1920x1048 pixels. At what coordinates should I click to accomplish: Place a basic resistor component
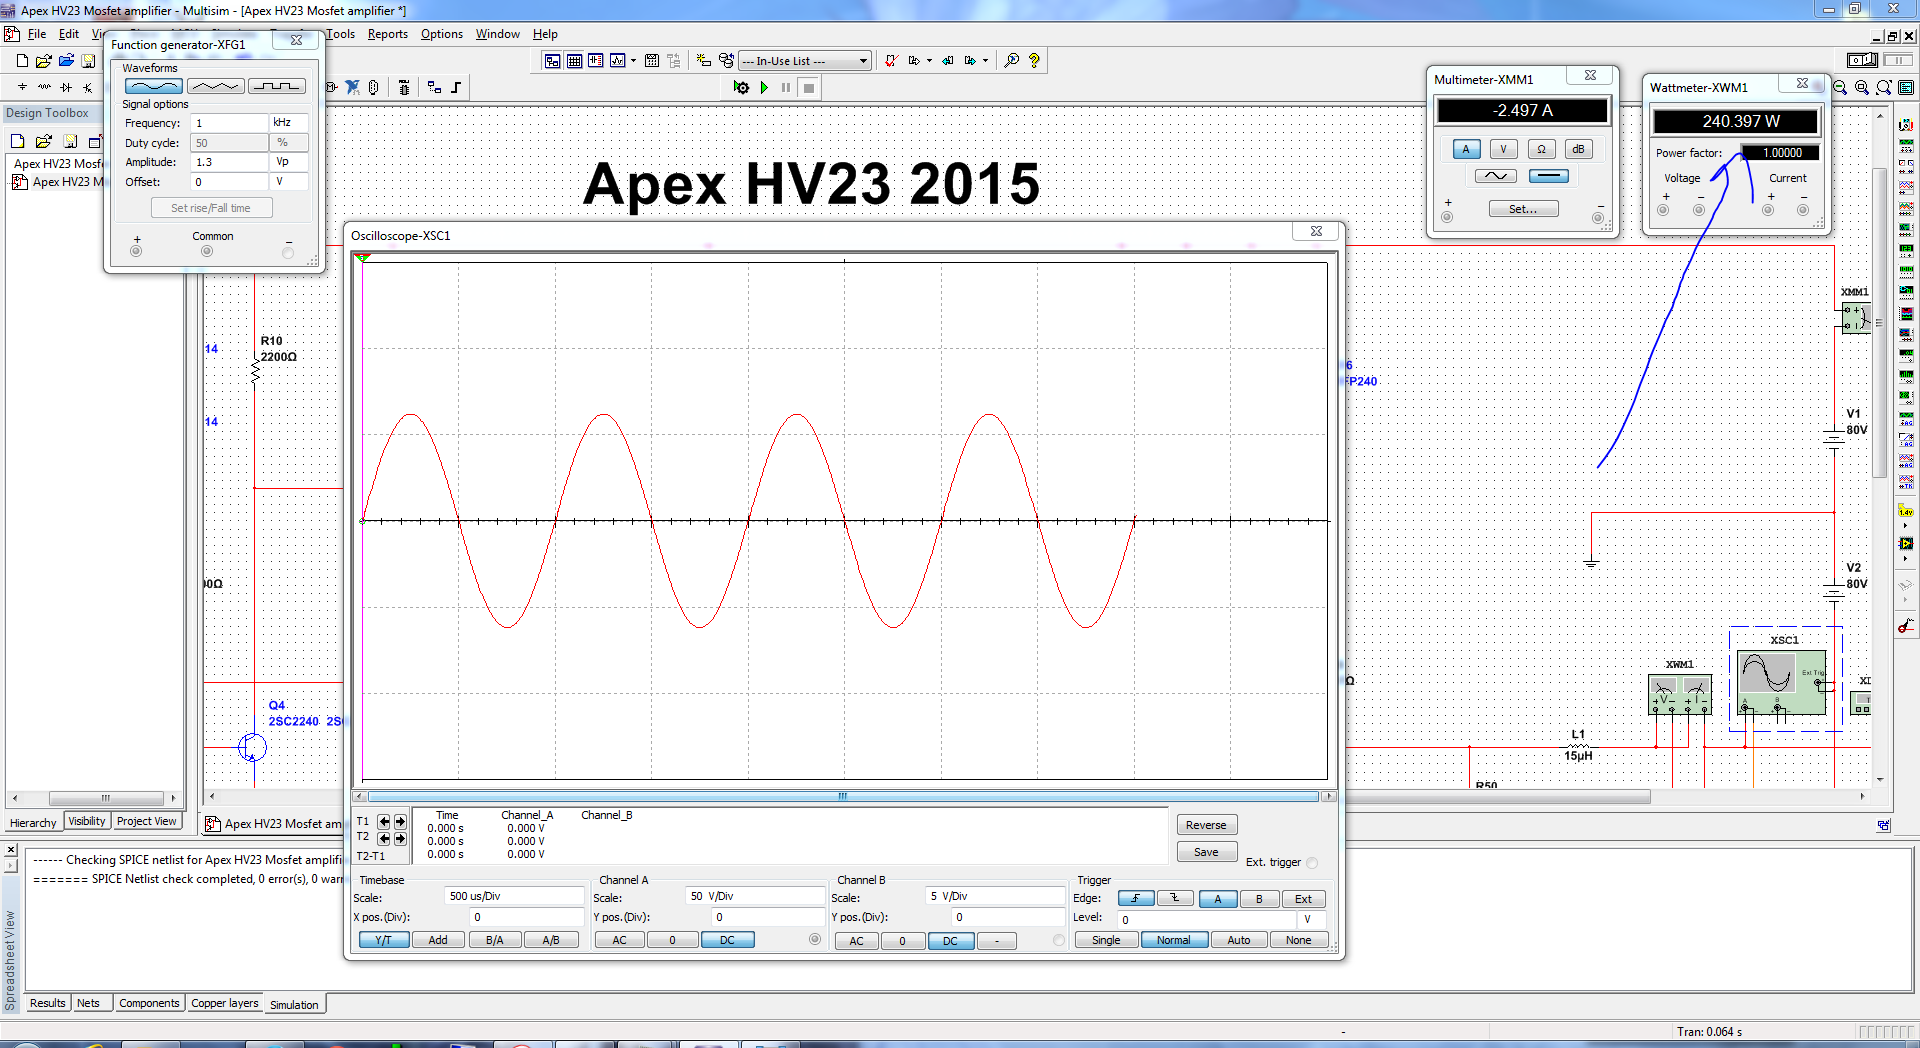tap(44, 88)
